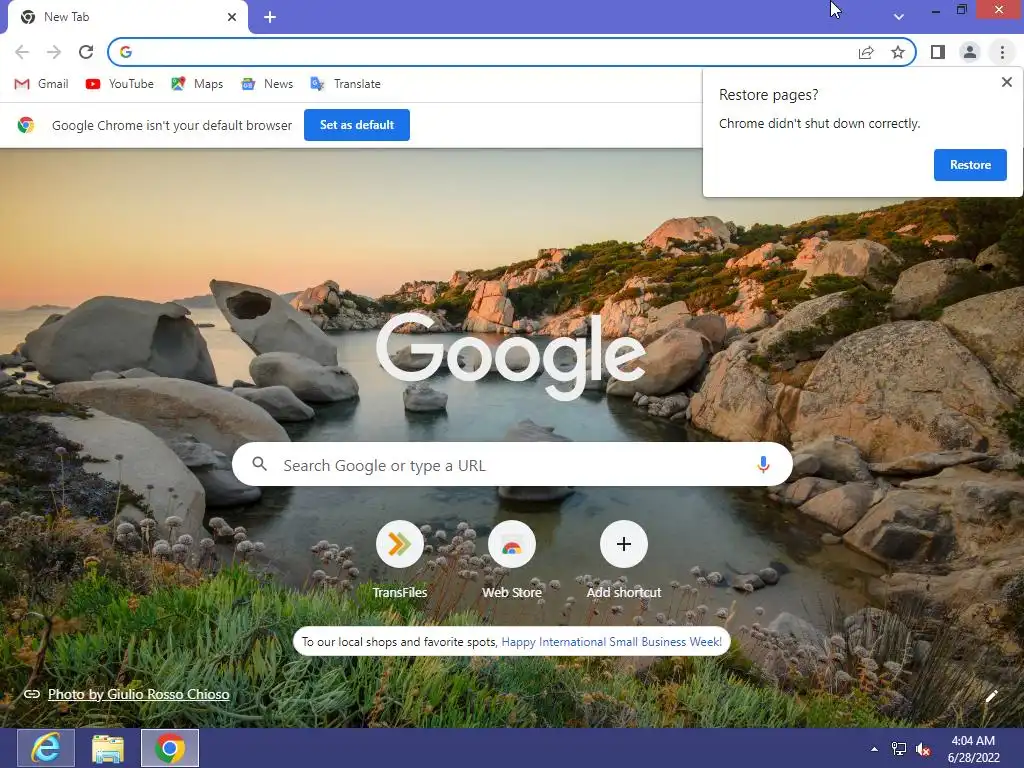
Task: Open the Web Store shortcut
Action: [x=512, y=559]
